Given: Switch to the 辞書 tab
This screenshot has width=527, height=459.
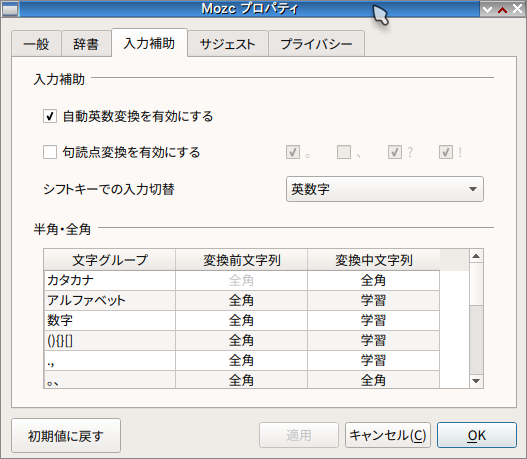Looking at the screenshot, I should (x=86, y=44).
